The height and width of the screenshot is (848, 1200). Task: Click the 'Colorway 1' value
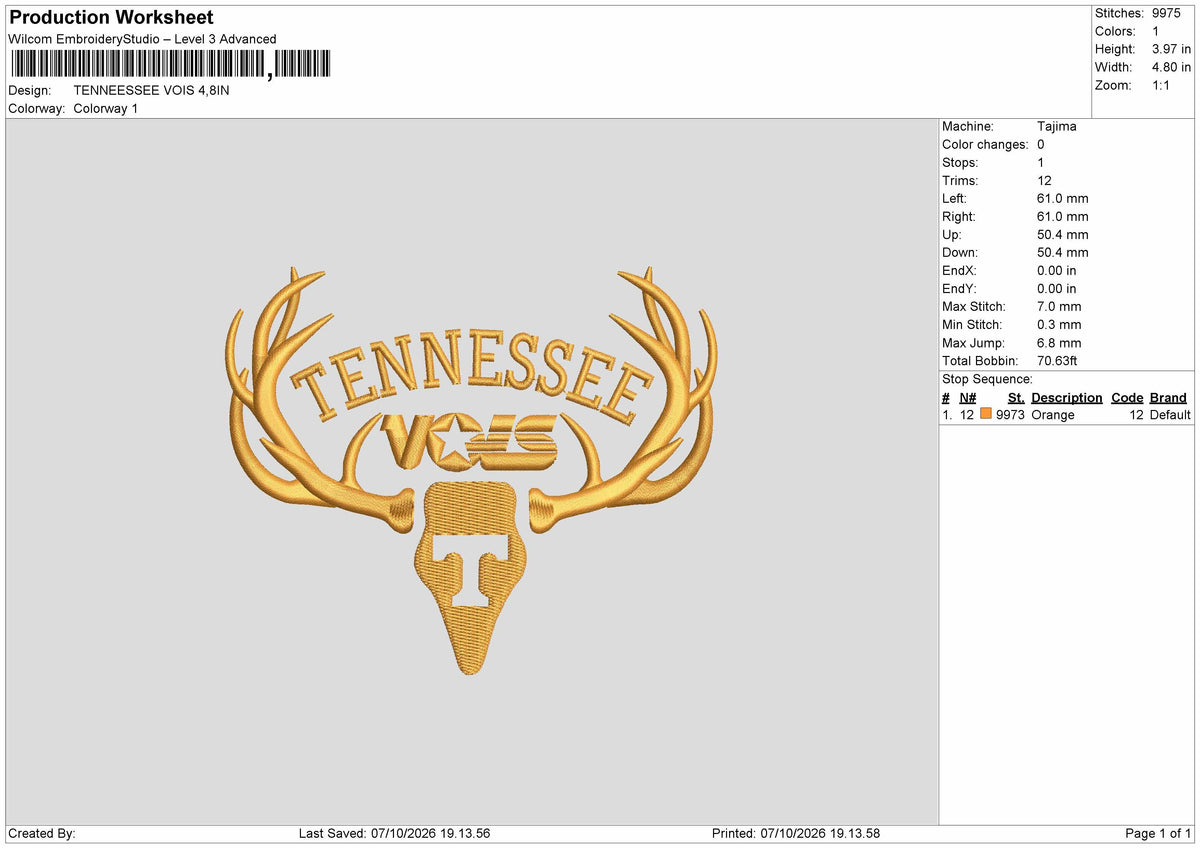pos(105,108)
